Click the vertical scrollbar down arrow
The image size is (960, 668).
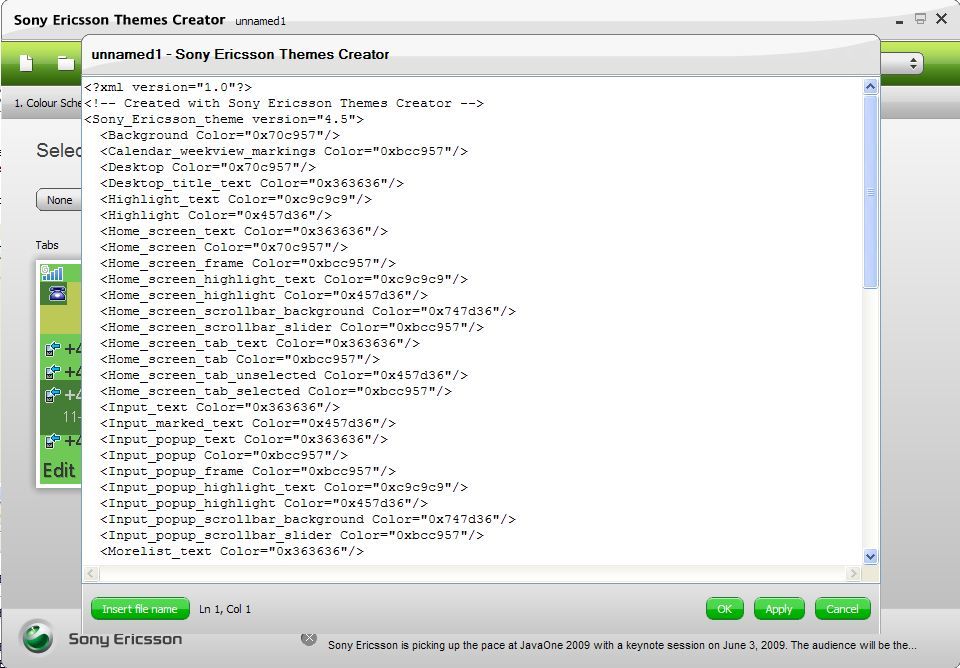[870, 557]
